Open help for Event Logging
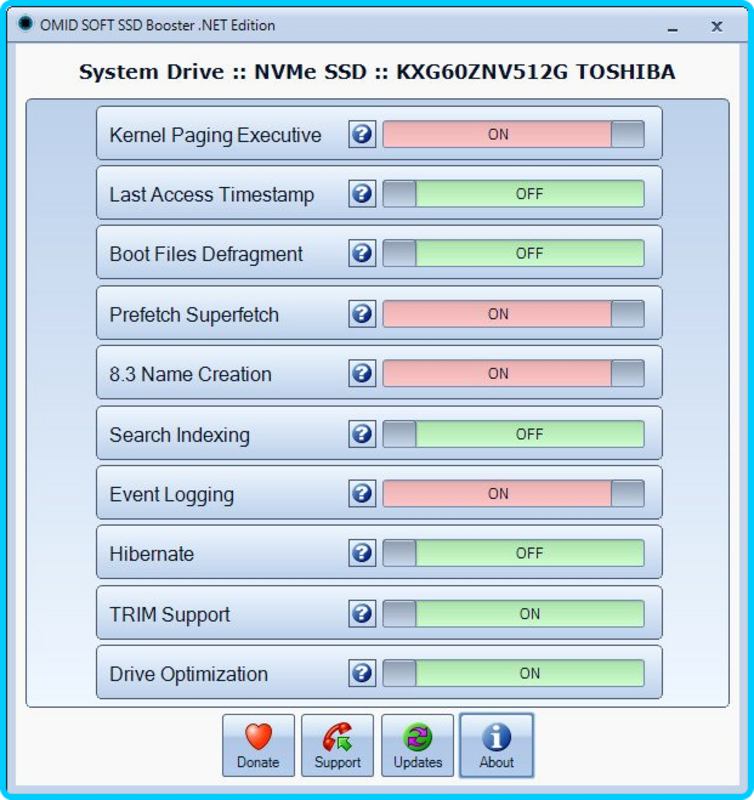 coord(362,493)
